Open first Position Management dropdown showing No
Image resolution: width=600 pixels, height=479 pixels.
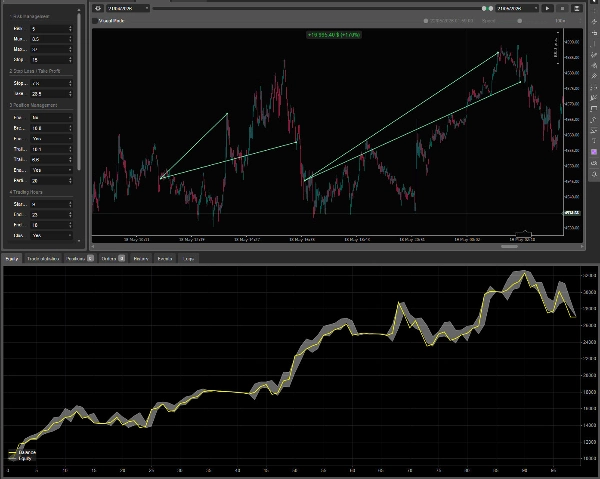(51, 117)
